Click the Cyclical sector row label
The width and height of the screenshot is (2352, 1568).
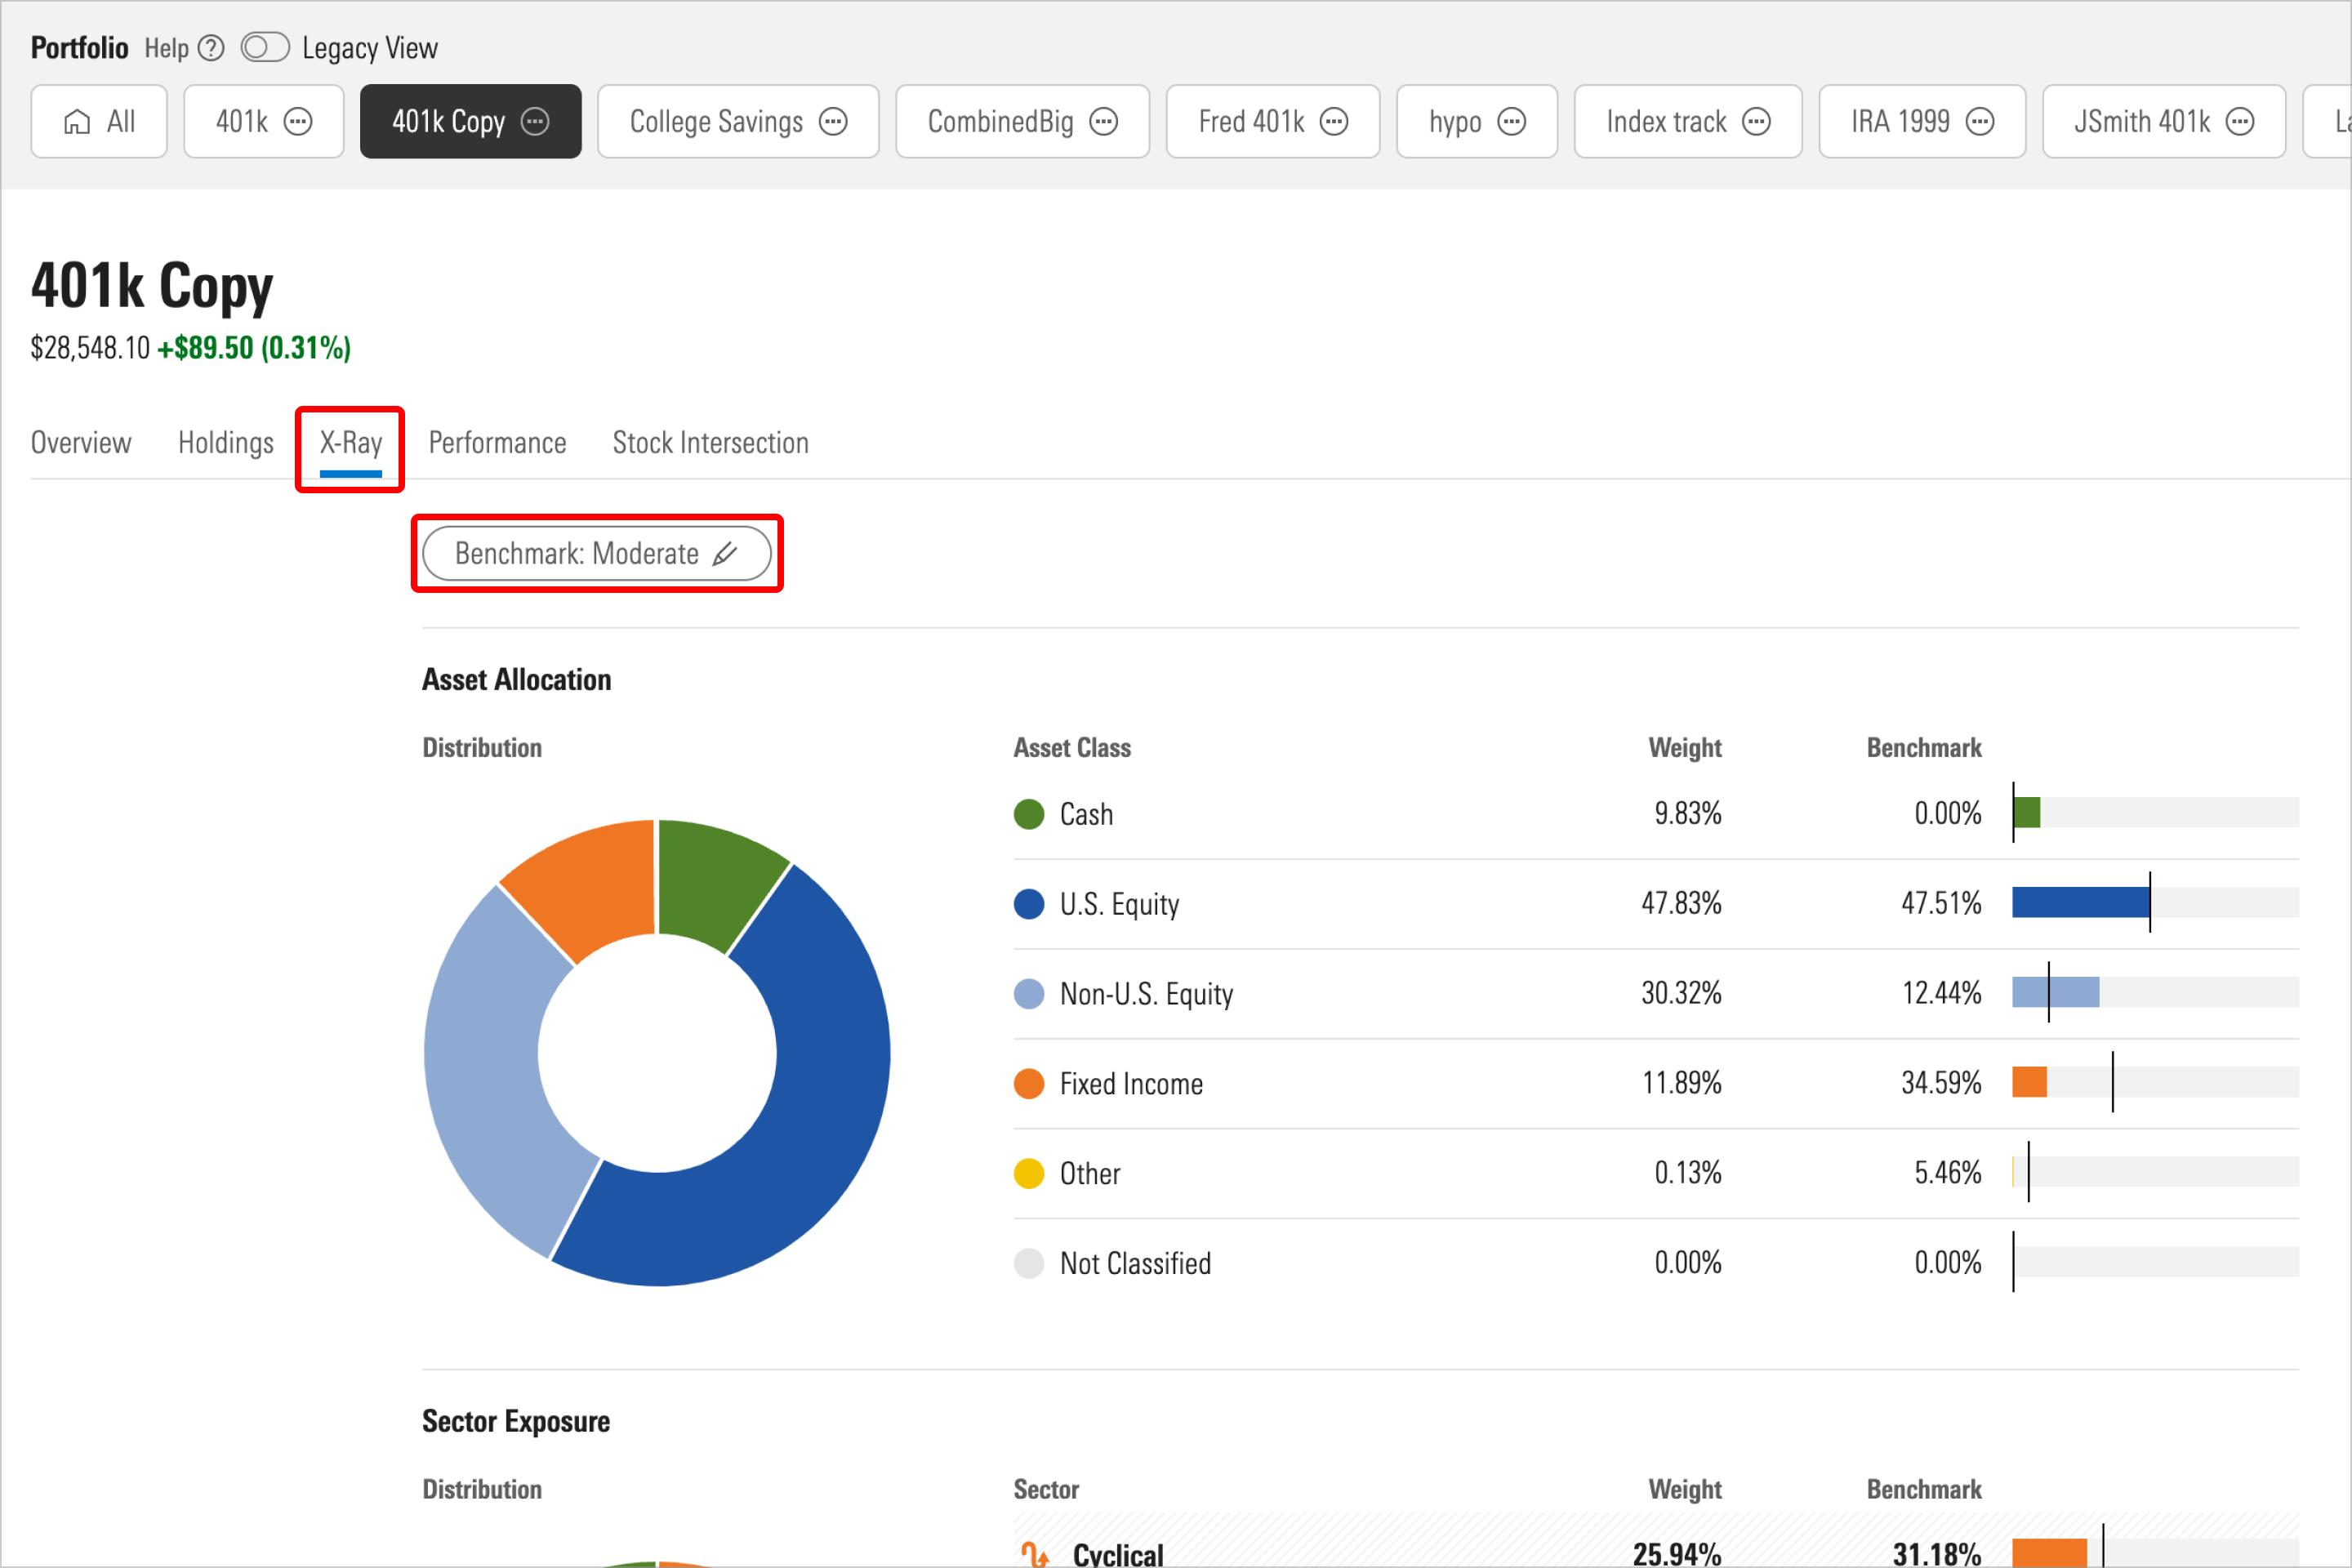[1118, 1554]
